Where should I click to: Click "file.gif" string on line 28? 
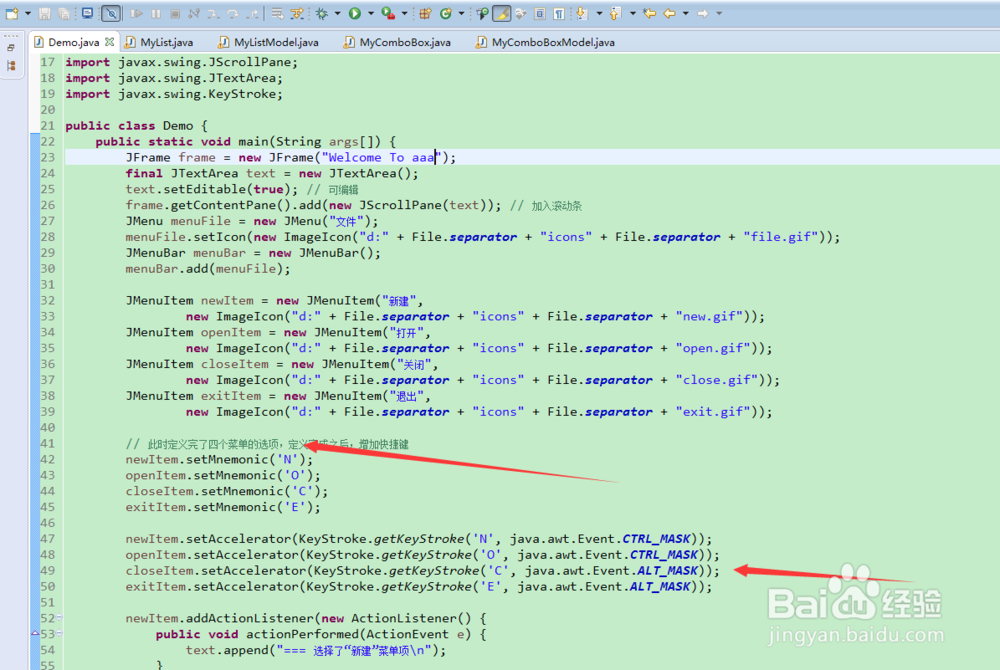point(781,237)
